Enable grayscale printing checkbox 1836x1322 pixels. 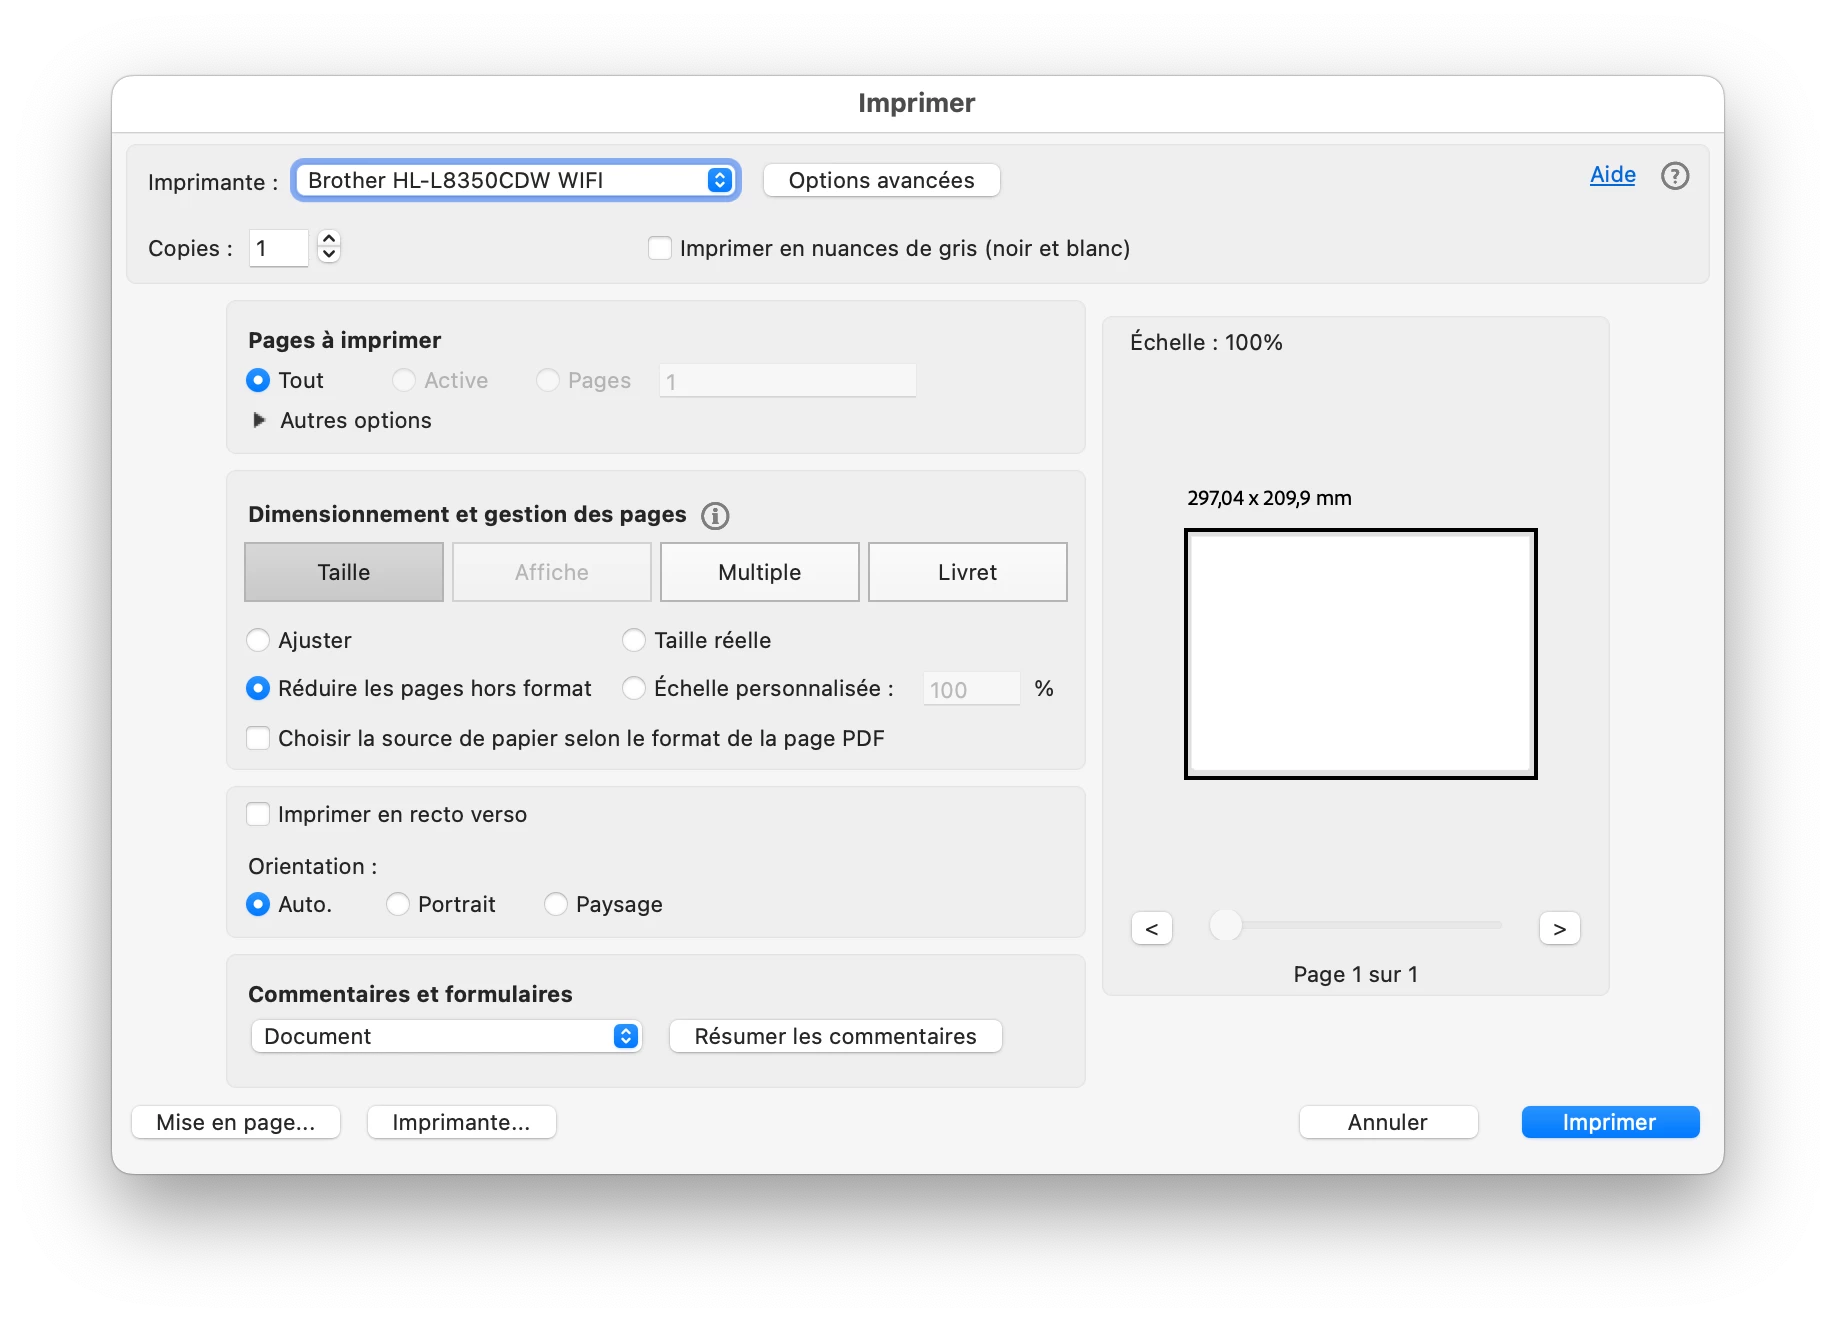[660, 248]
